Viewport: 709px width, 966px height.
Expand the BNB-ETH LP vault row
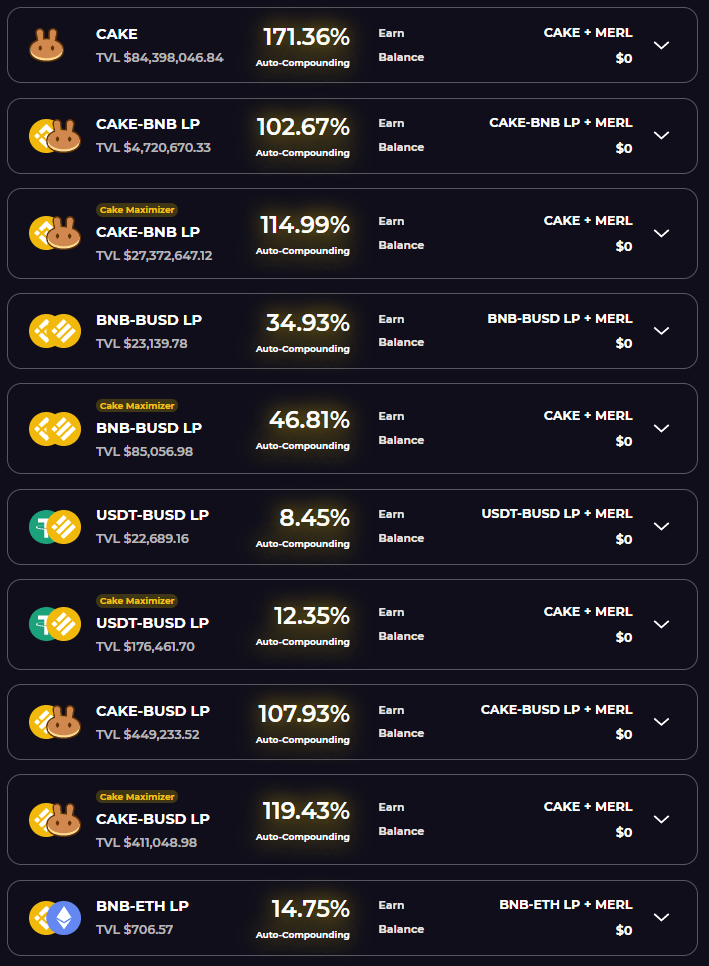661,916
